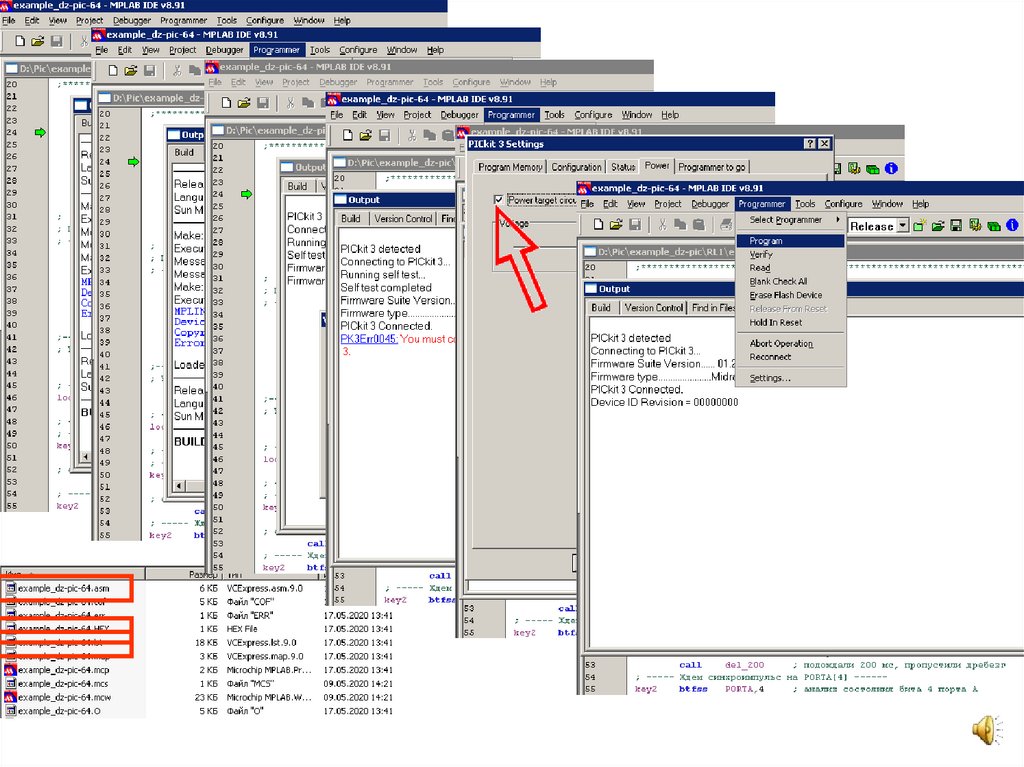Click "PICkit 3 Connected." line in front Output window
The width and height of the screenshot is (1024, 767).
point(637,389)
